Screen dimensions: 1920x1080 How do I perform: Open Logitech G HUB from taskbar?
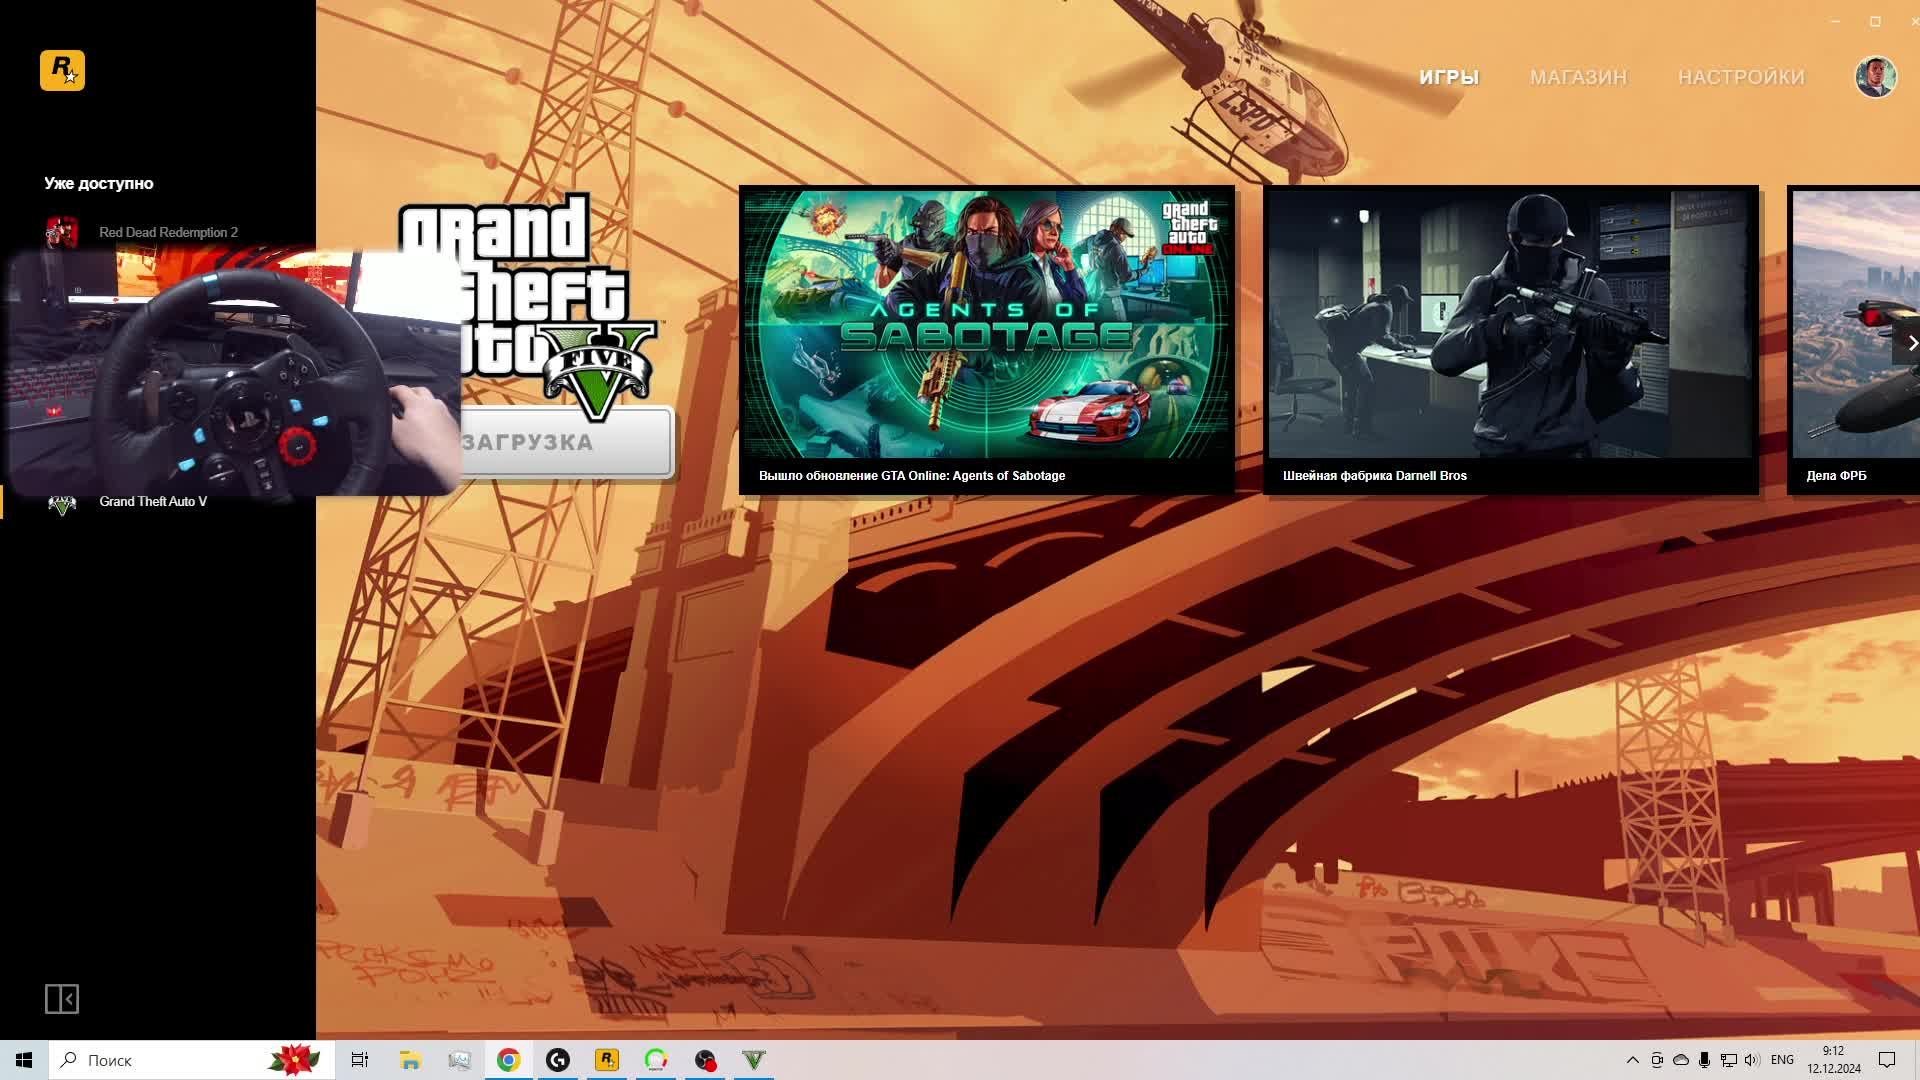click(558, 1060)
